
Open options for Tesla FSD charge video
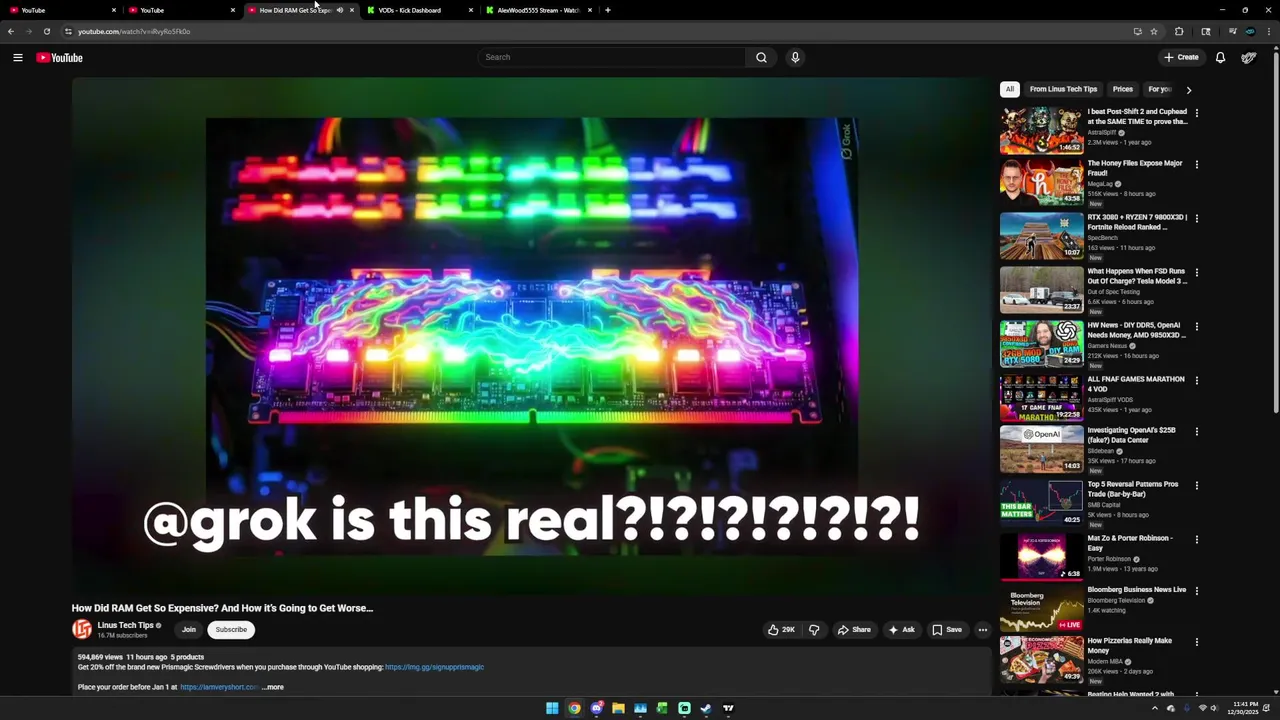tap(1197, 272)
